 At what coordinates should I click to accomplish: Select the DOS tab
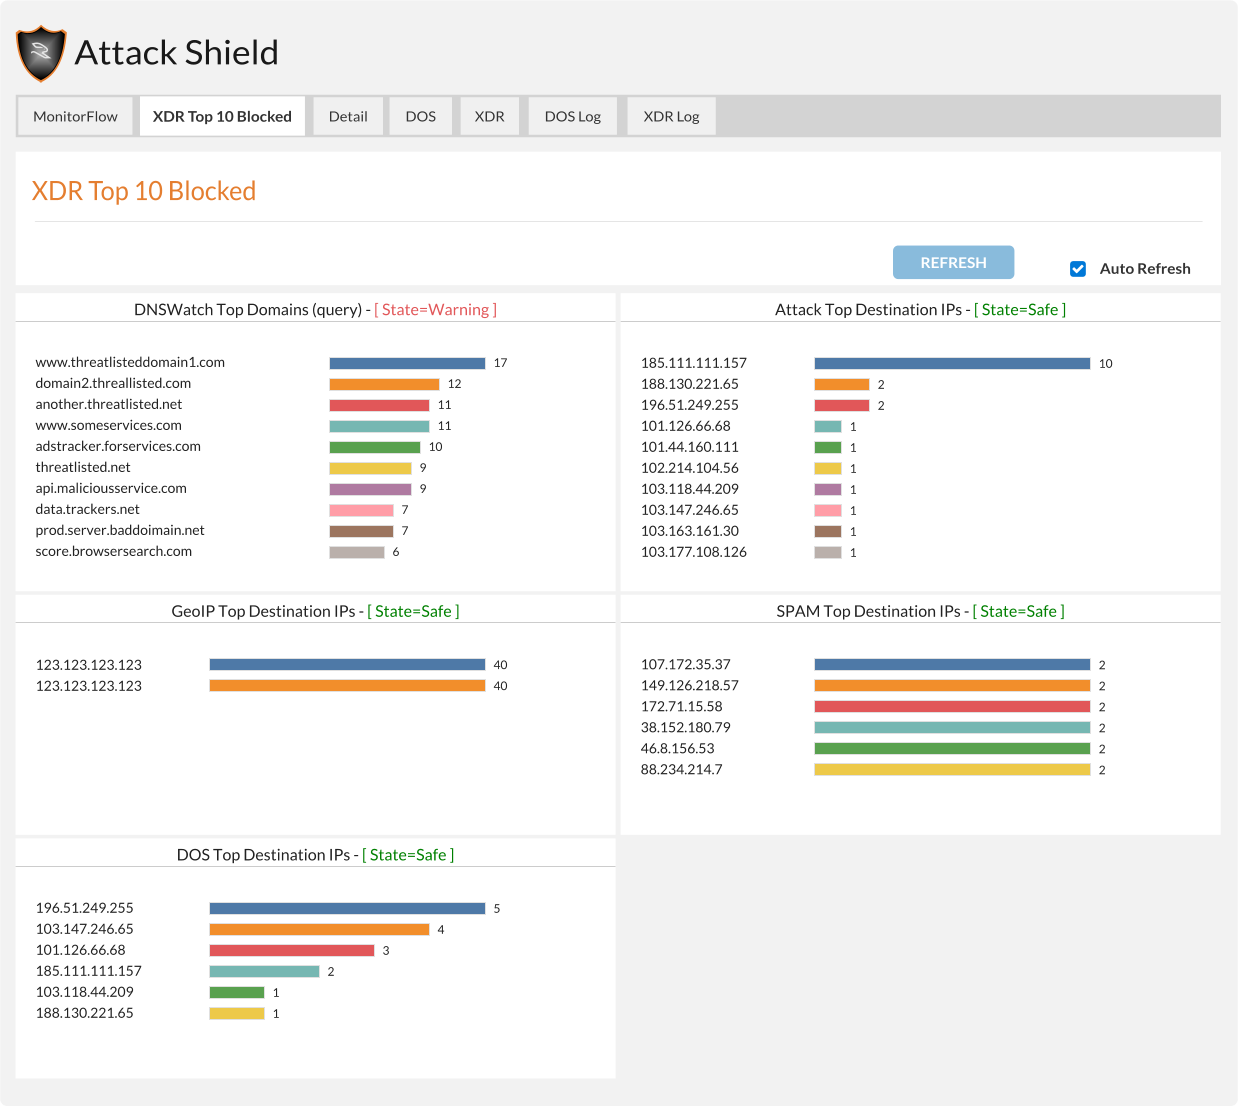420,117
